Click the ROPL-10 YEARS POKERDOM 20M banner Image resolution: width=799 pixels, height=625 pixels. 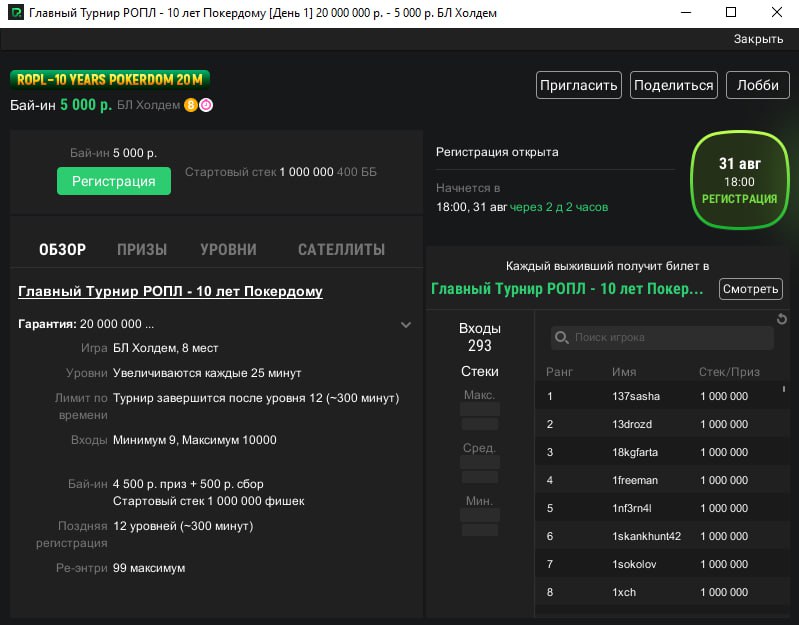pyautogui.click(x=110, y=79)
